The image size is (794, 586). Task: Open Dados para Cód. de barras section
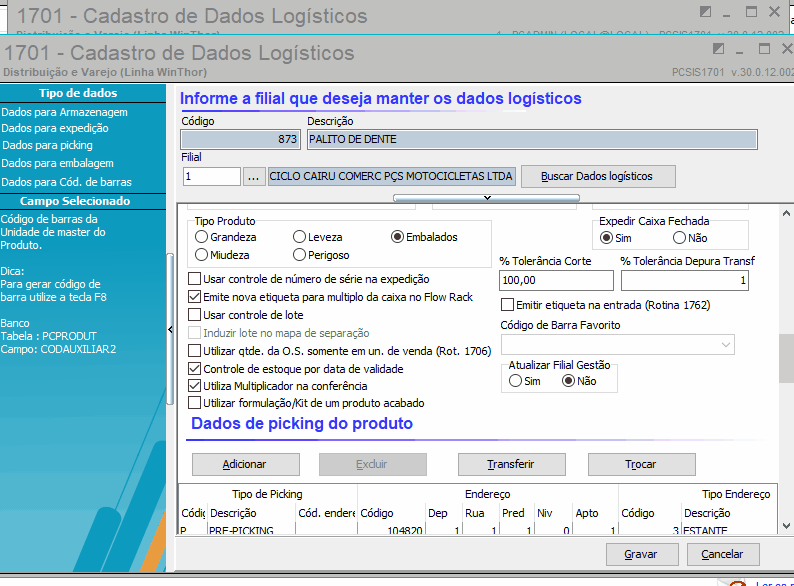click(67, 182)
